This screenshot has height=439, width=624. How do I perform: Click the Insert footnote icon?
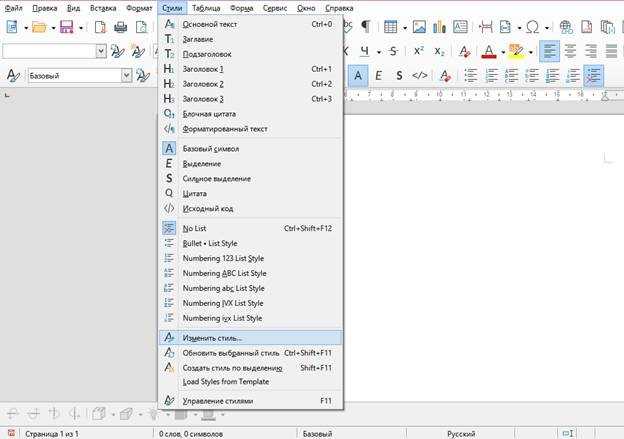coord(587,27)
